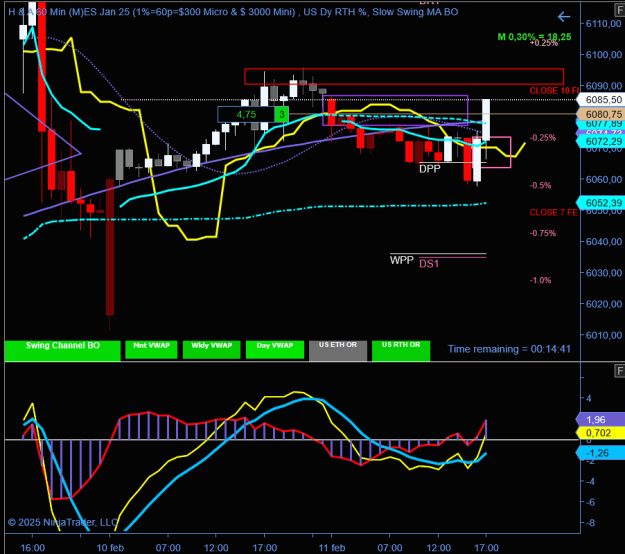Toggle the Day VWAP button
Viewport: 625px width, 554px height.
click(x=275, y=350)
